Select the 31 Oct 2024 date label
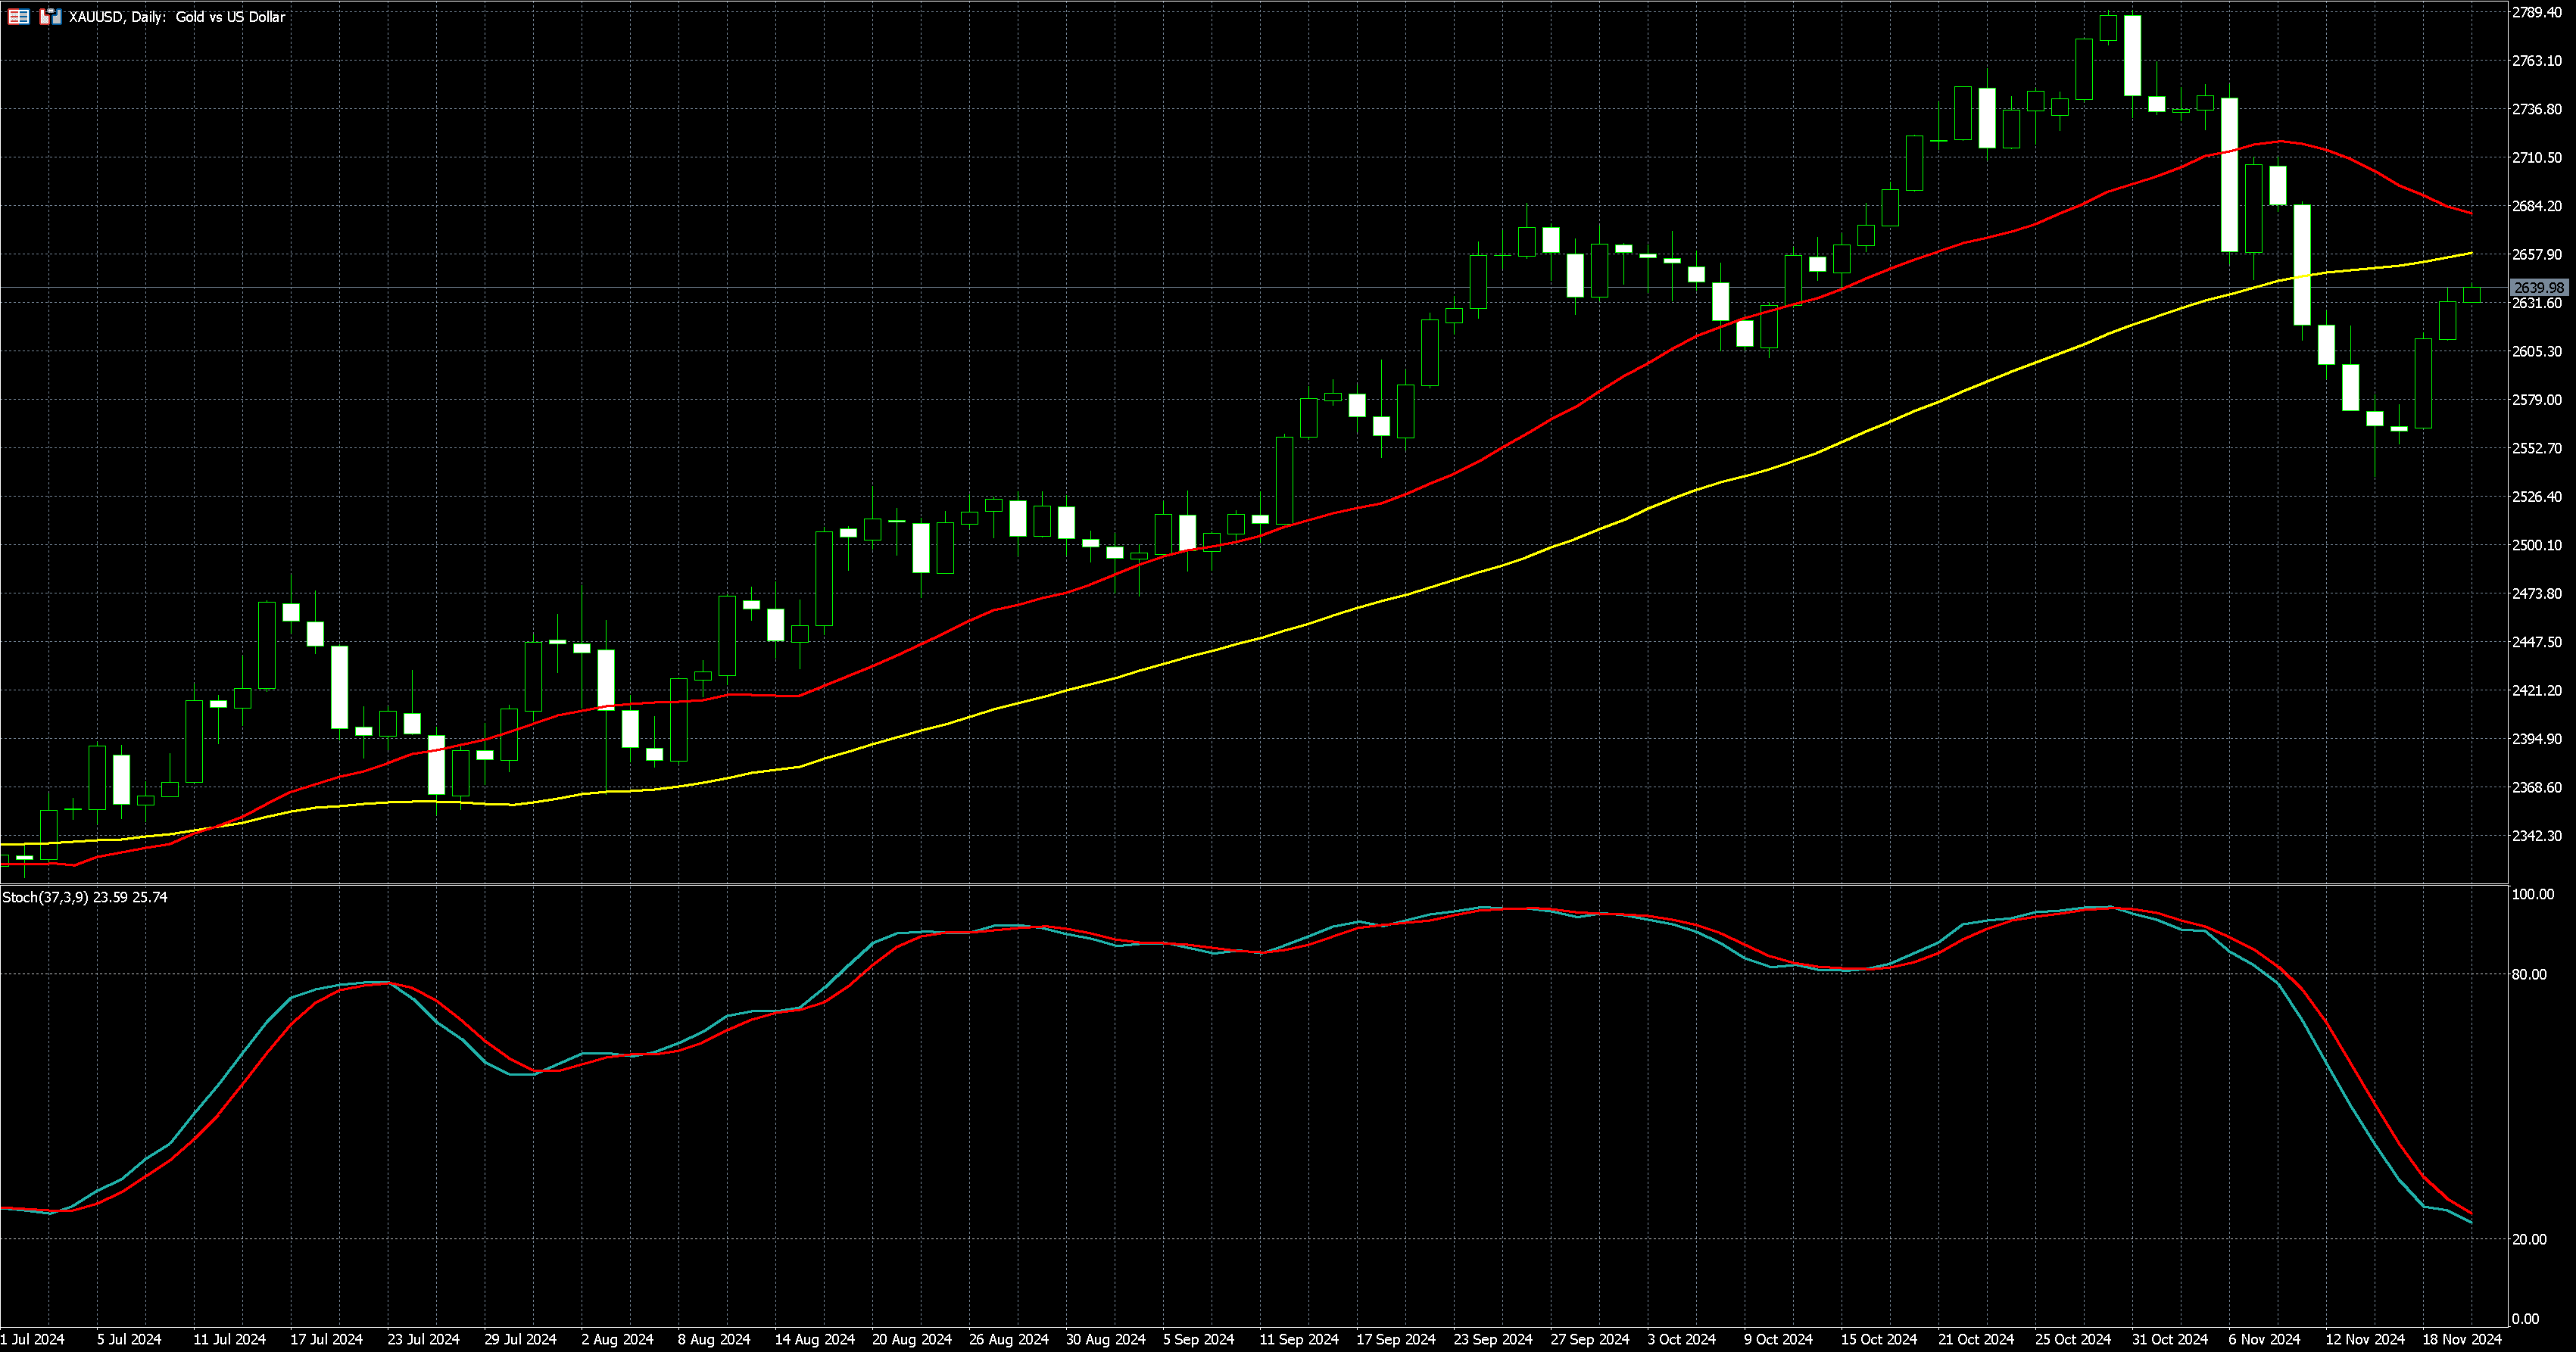The width and height of the screenshot is (2576, 1352). pyautogui.click(x=2169, y=1339)
